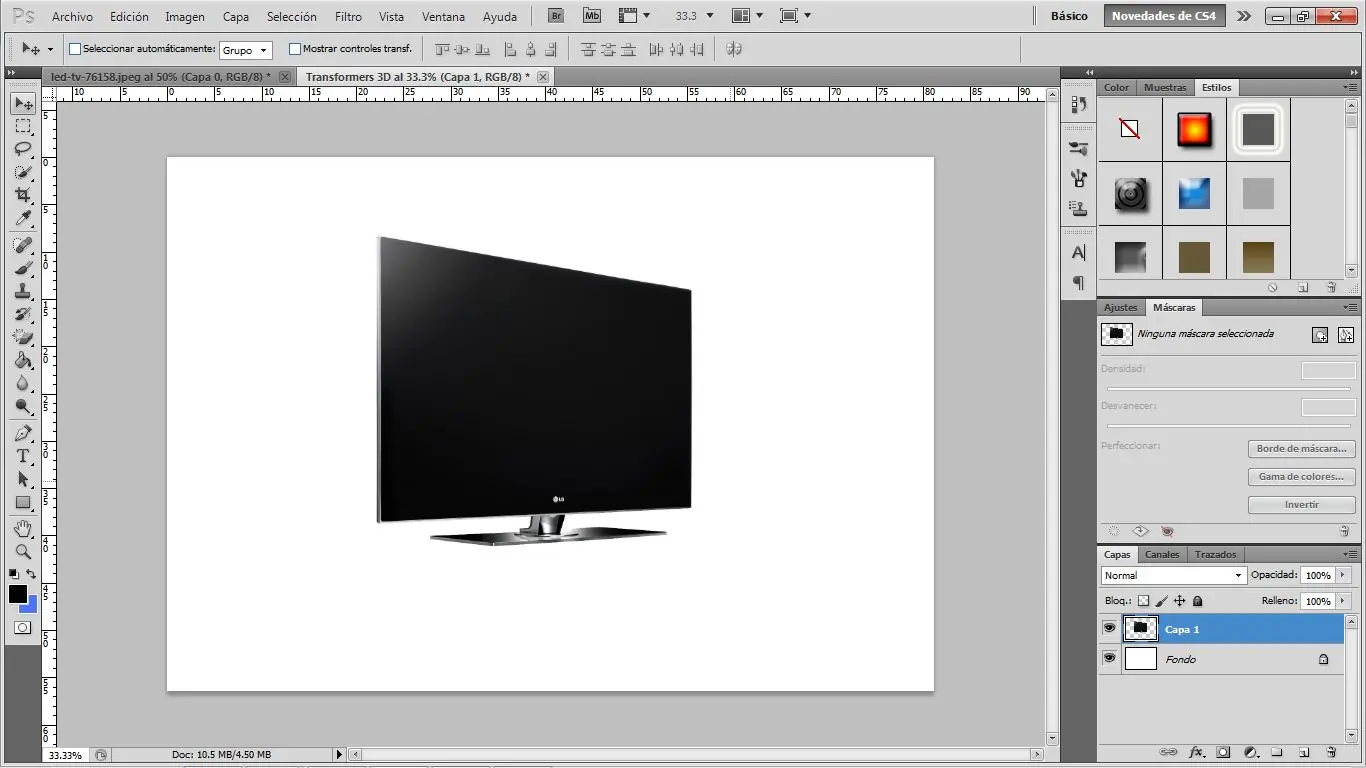1366x768 pixels.
Task: Select the Pen tool
Action: [23, 433]
